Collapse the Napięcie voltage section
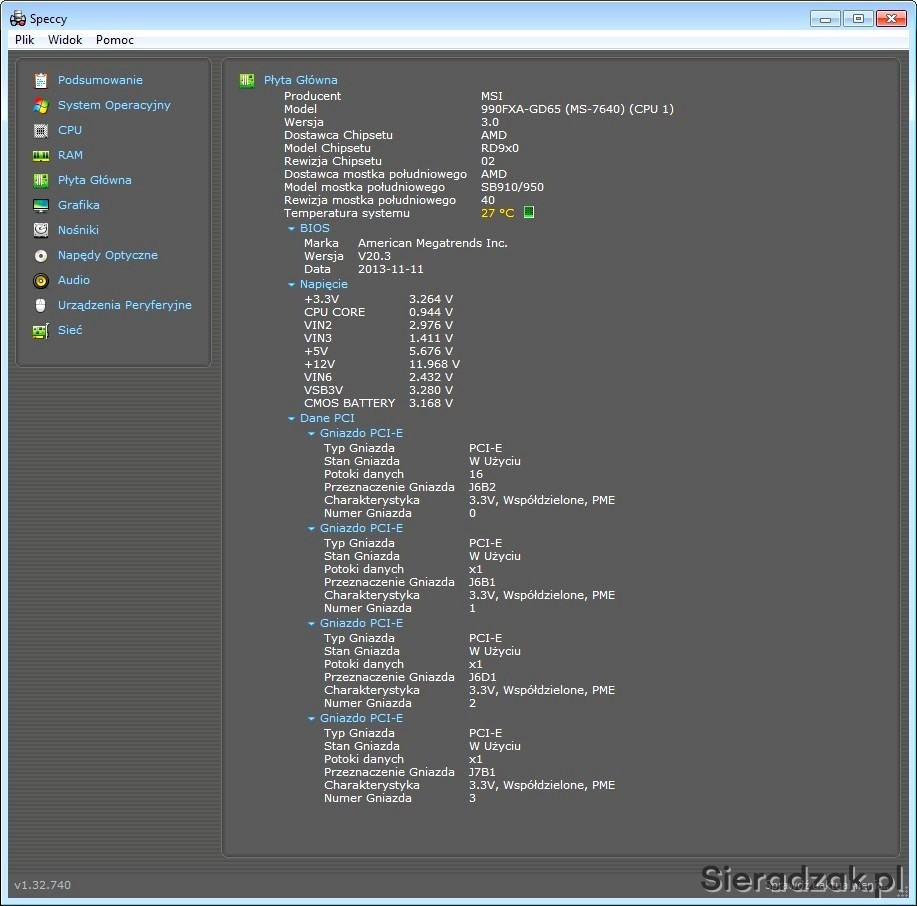Image resolution: width=917 pixels, height=906 pixels. 291,284
